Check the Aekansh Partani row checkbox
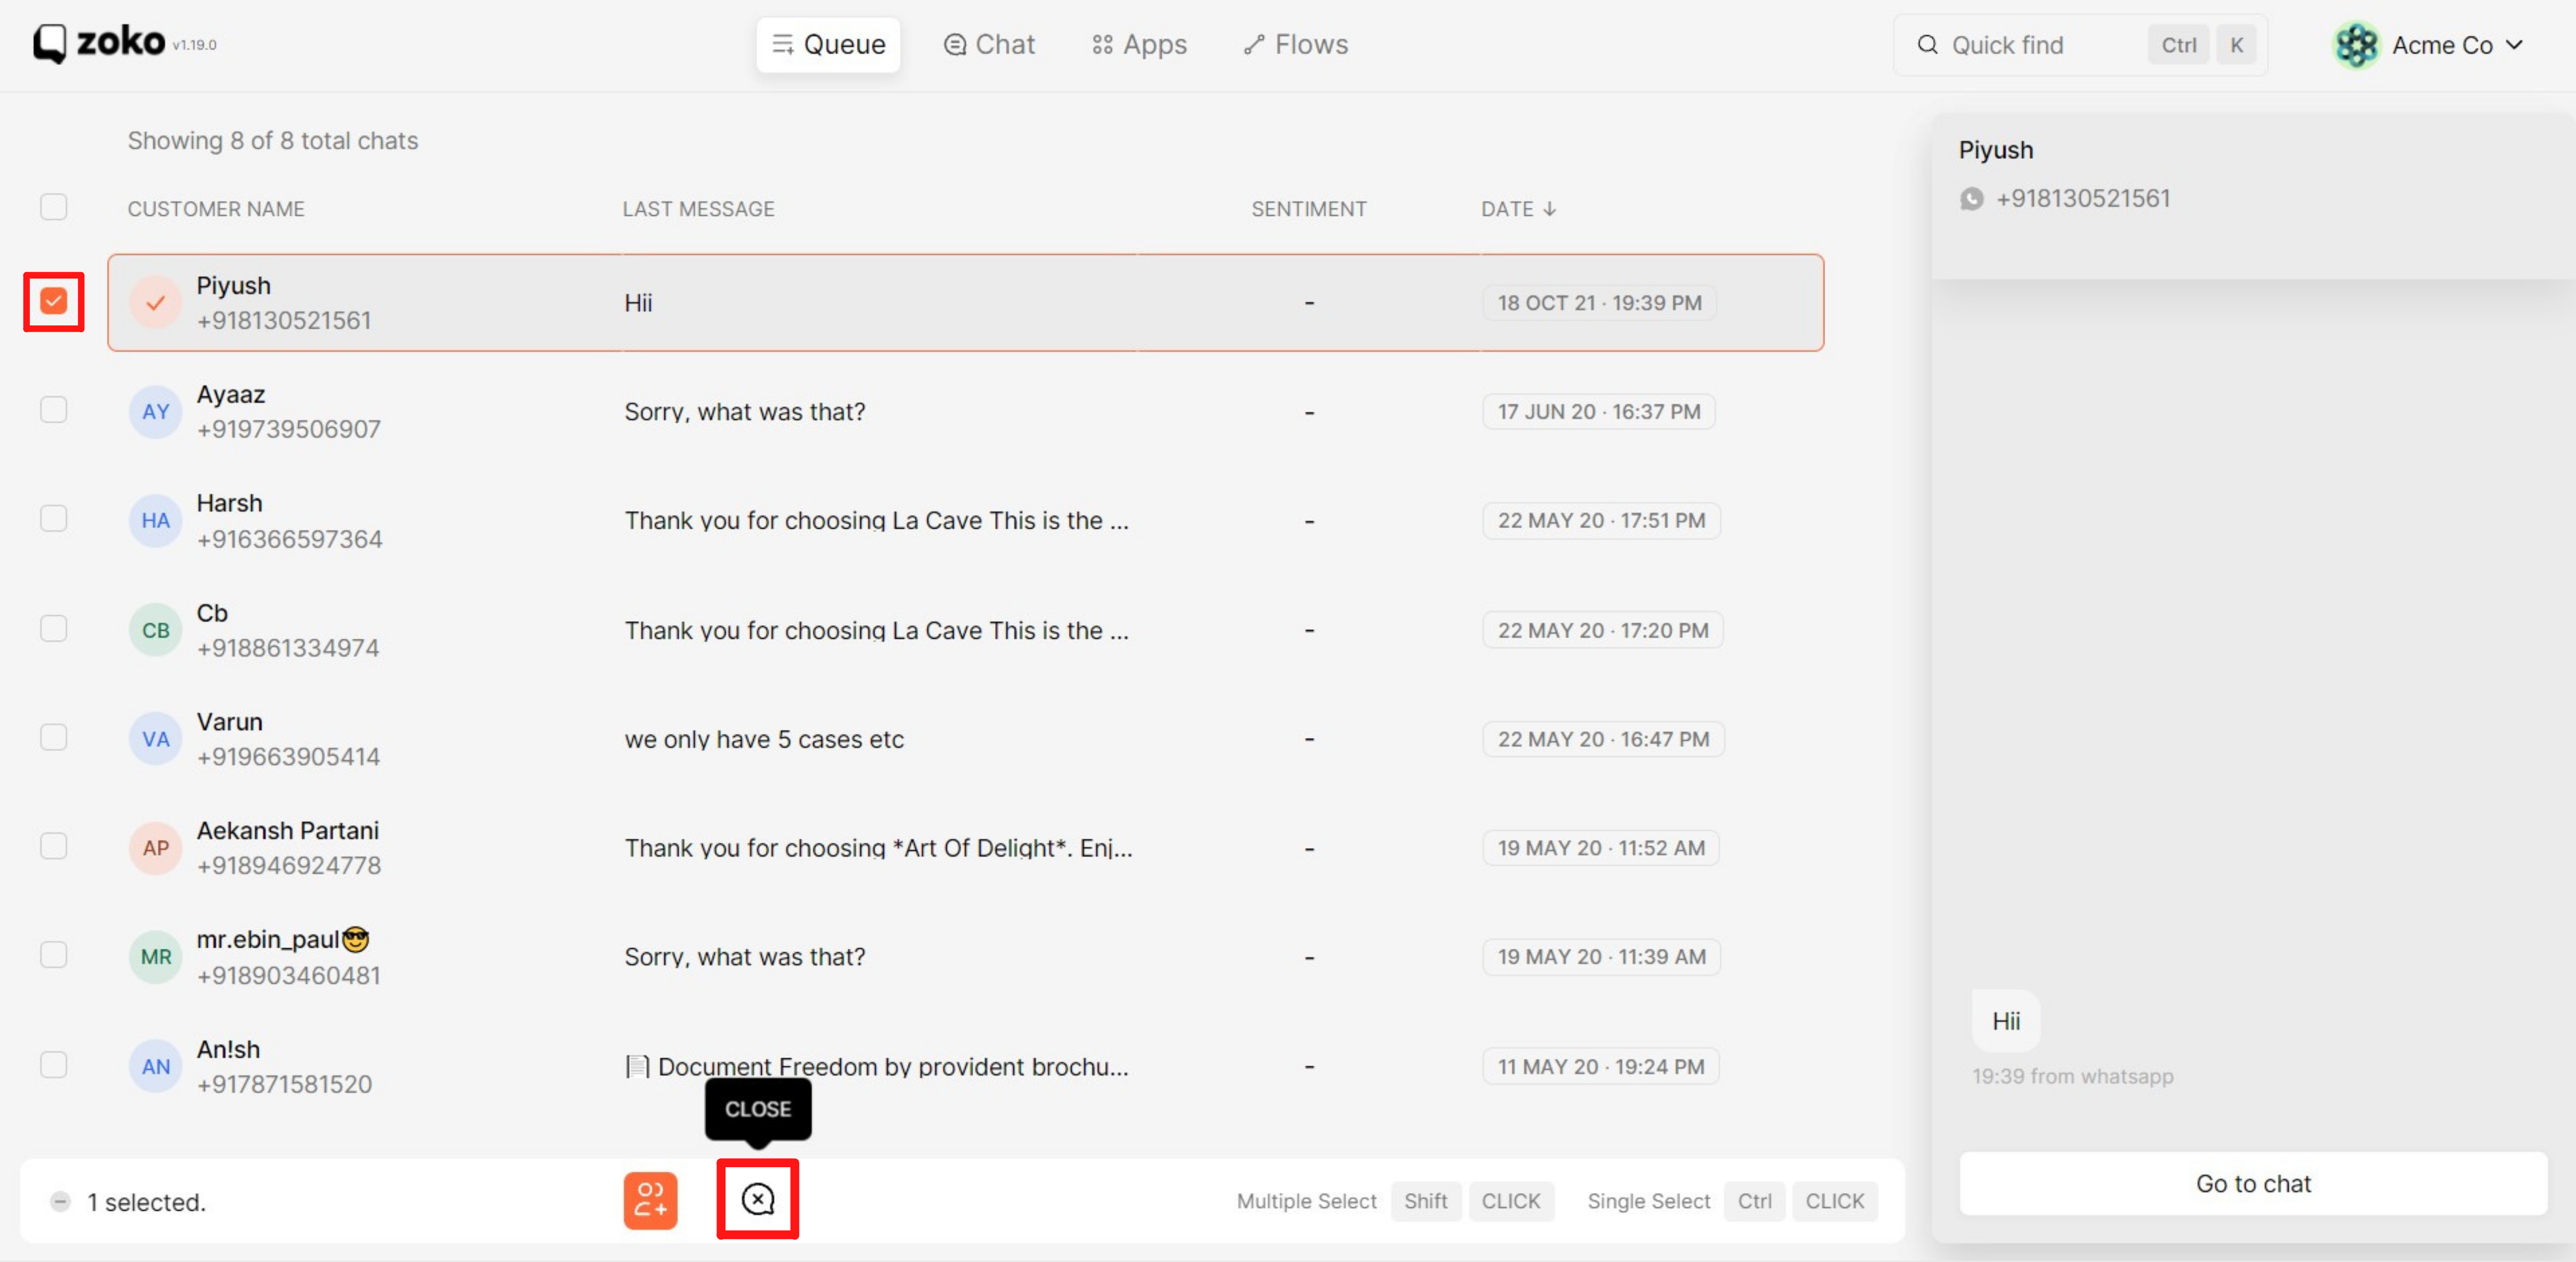The width and height of the screenshot is (2576, 1262). [x=54, y=846]
